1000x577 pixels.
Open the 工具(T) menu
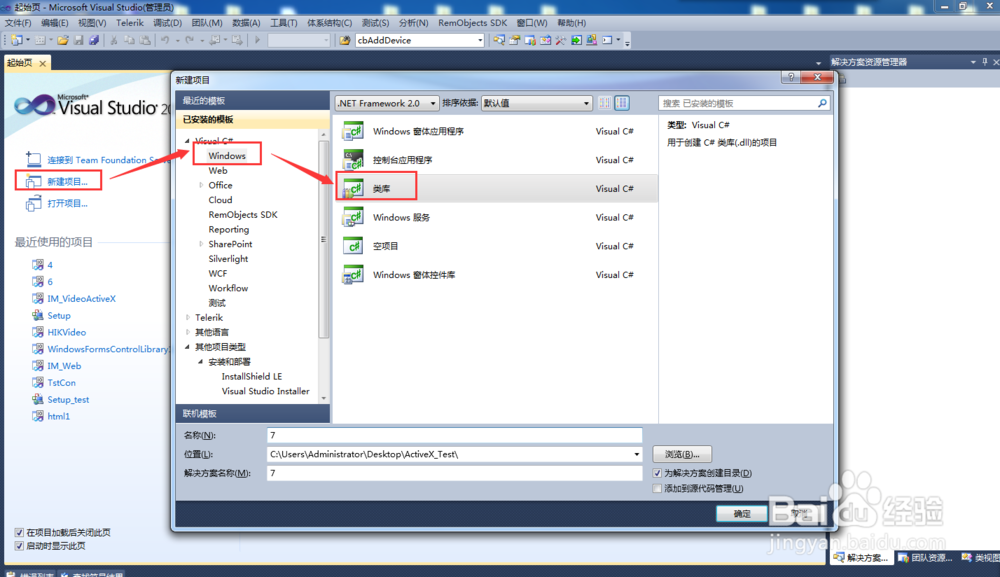[x=284, y=23]
